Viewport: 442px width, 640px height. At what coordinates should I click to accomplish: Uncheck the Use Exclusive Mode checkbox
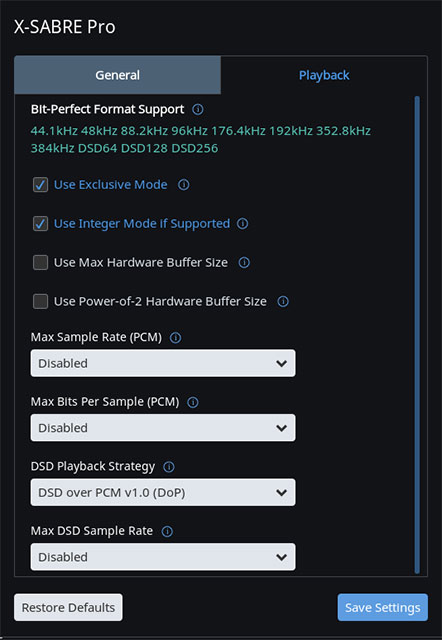coord(40,185)
